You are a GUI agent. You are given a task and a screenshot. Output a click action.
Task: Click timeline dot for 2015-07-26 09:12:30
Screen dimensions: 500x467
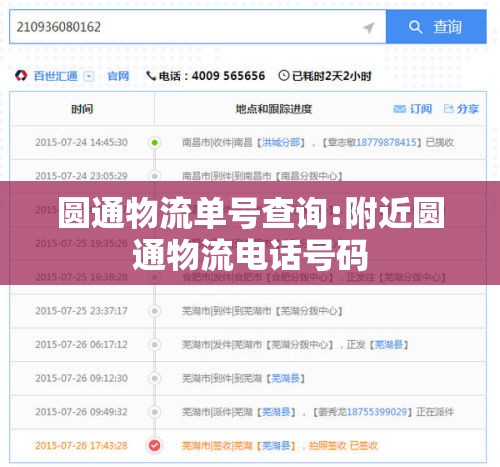(x=154, y=378)
